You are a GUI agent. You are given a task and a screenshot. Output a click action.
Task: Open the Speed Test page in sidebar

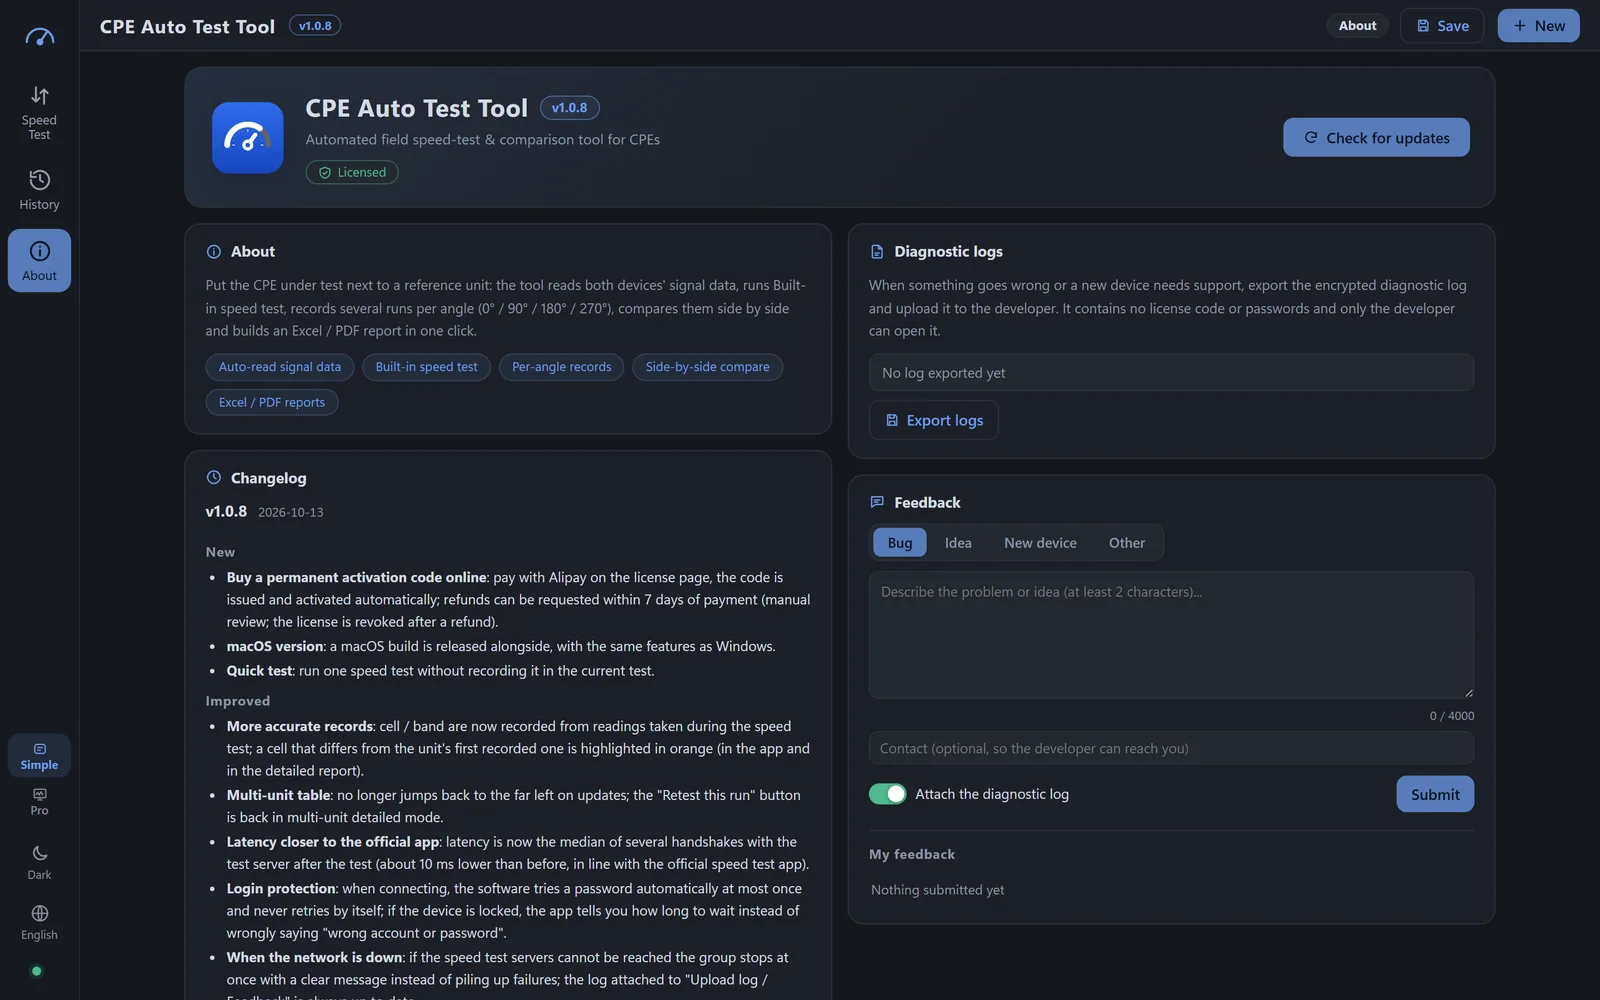[39, 112]
